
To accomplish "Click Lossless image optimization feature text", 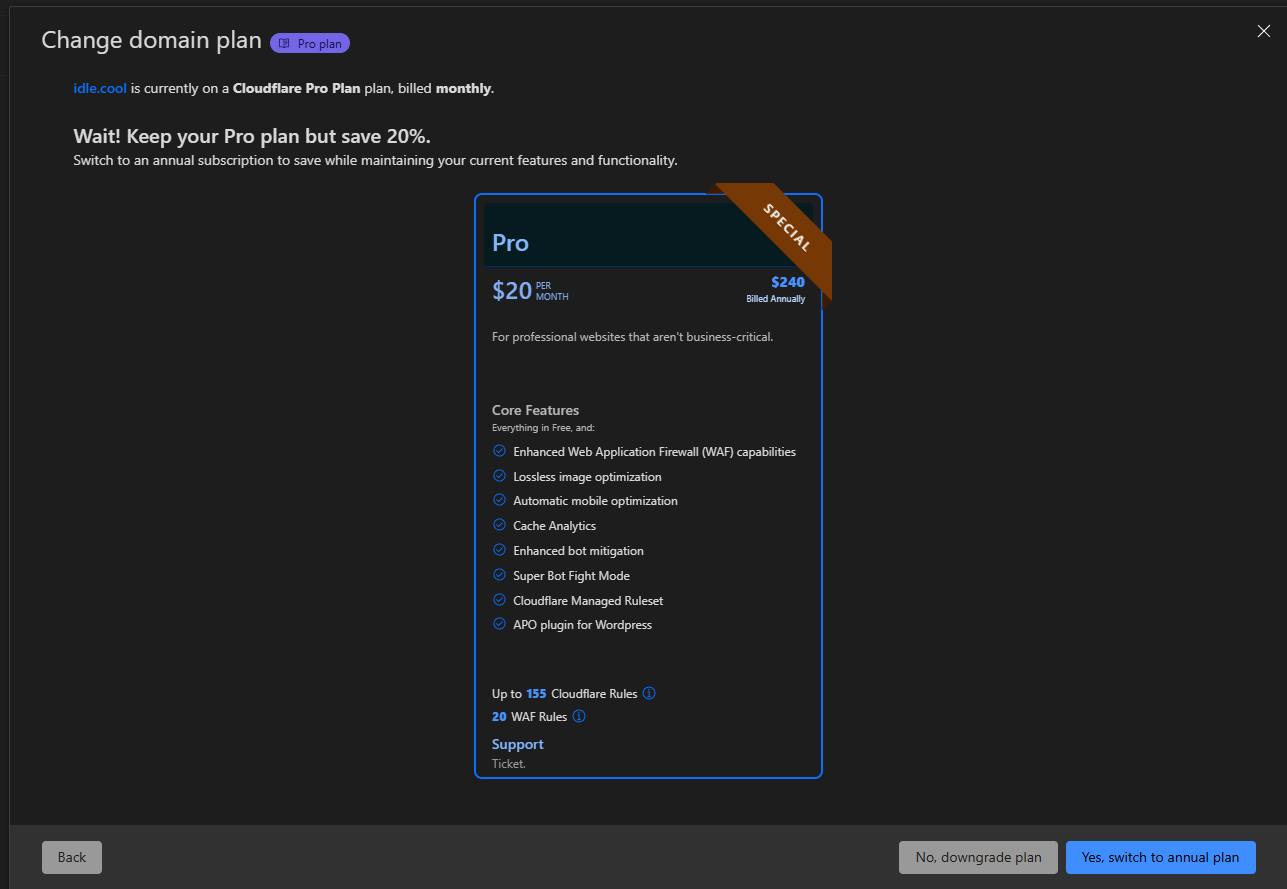I will (587, 477).
